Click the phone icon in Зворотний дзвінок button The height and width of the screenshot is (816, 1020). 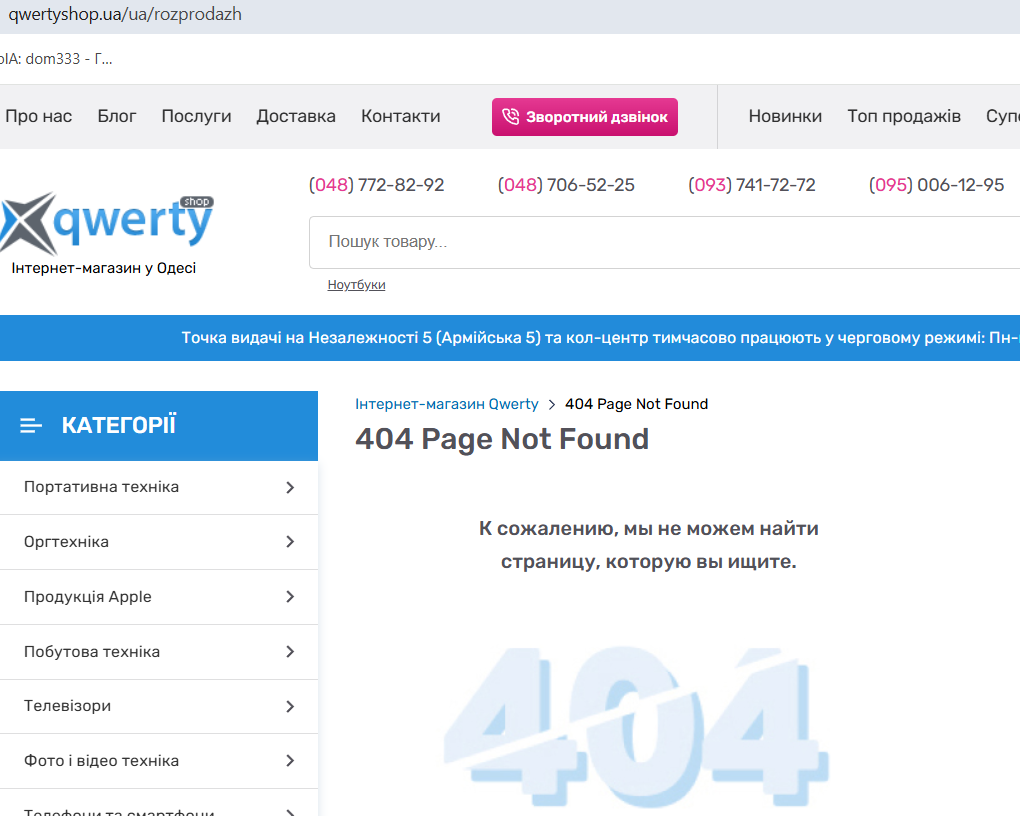(511, 117)
